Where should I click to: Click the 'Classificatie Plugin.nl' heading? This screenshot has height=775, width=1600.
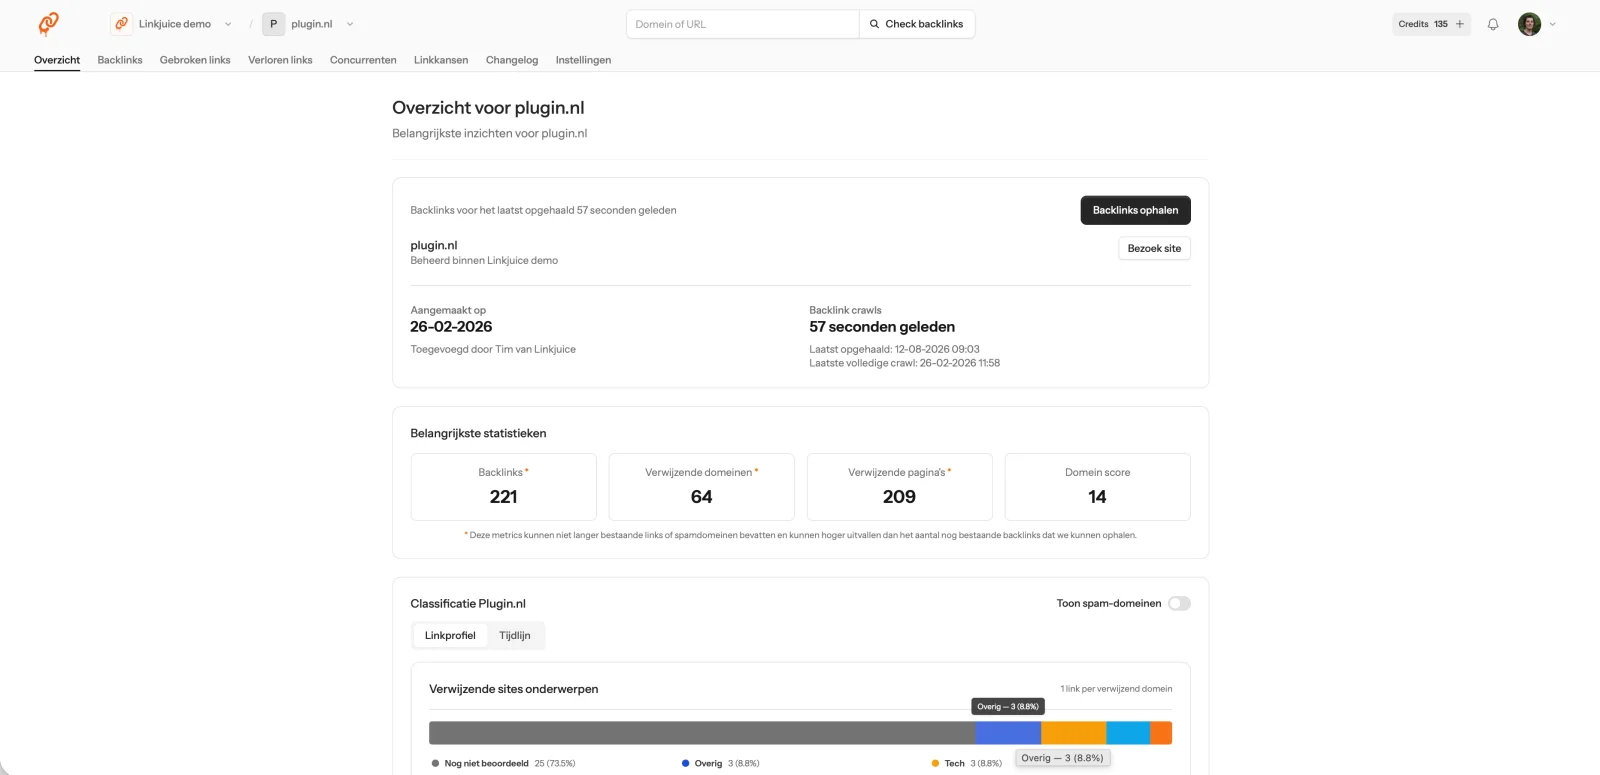(468, 604)
